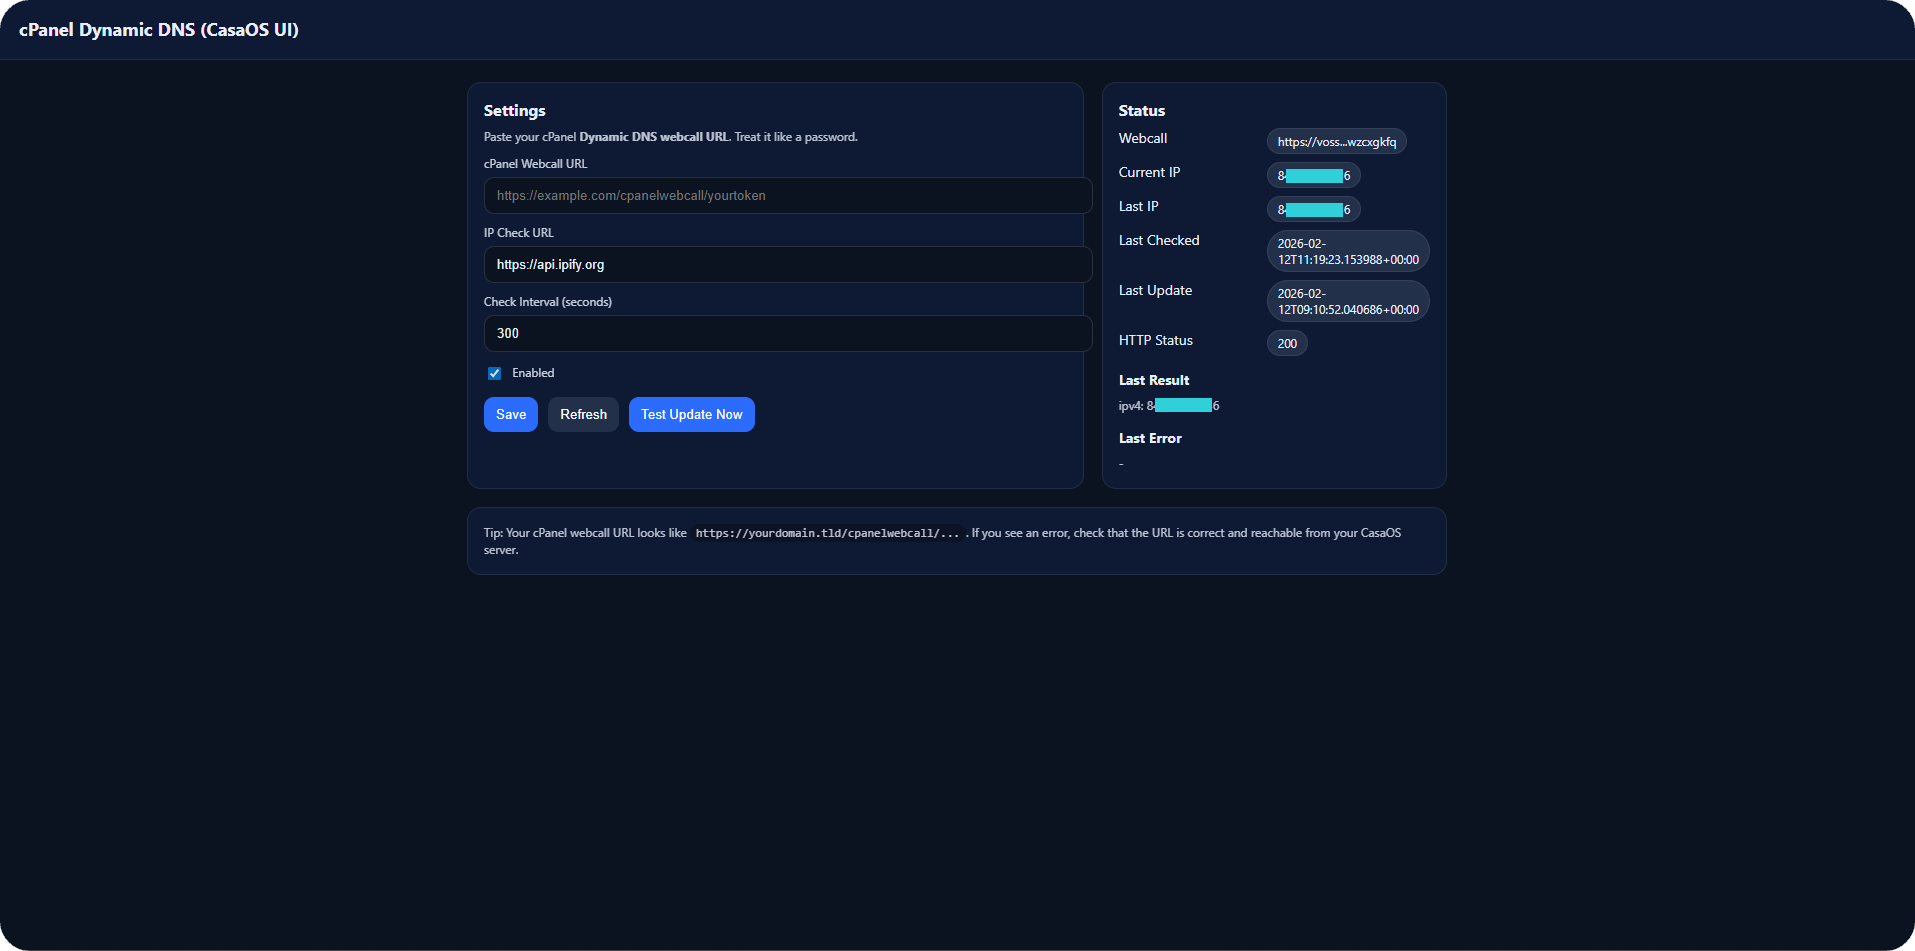
Task: Click the Last Error heading
Action: [1150, 439]
